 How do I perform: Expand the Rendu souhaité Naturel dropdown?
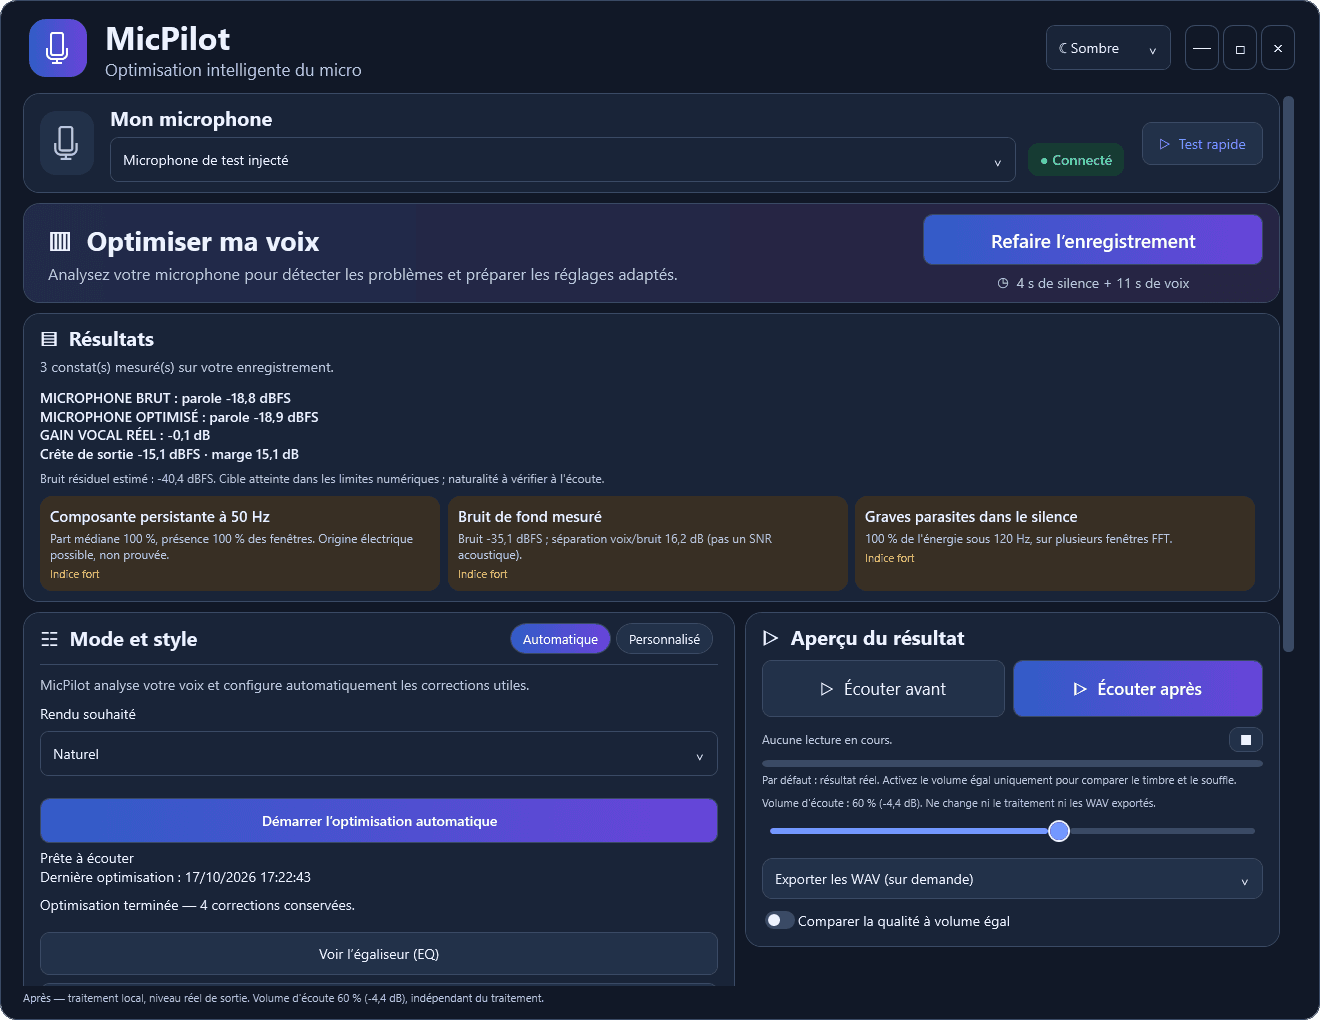[x=379, y=754]
